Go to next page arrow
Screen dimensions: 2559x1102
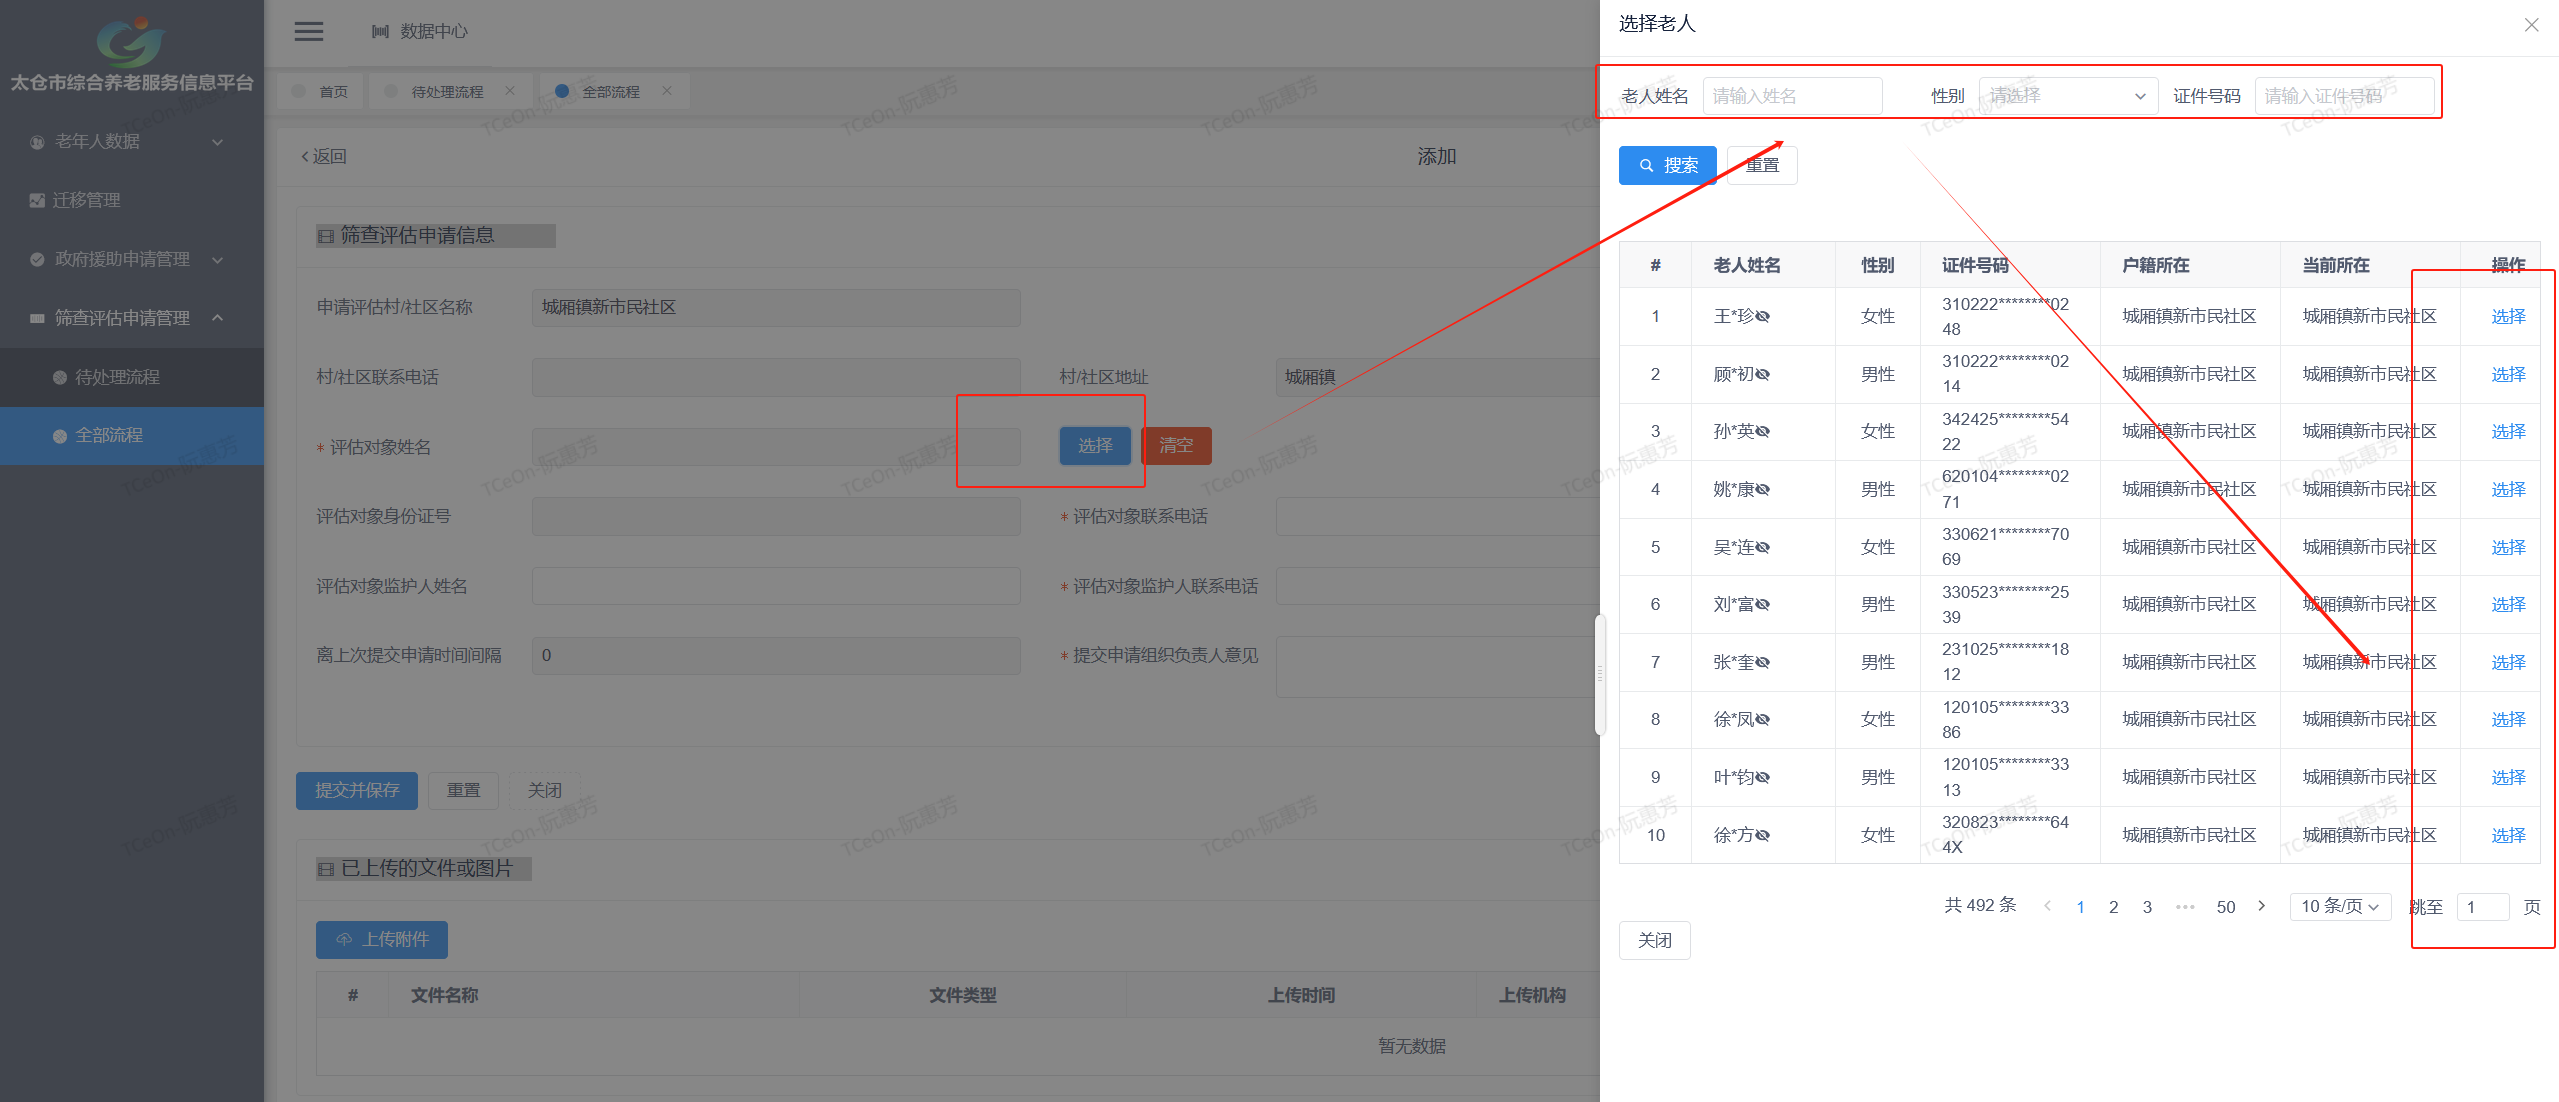click(x=2262, y=906)
